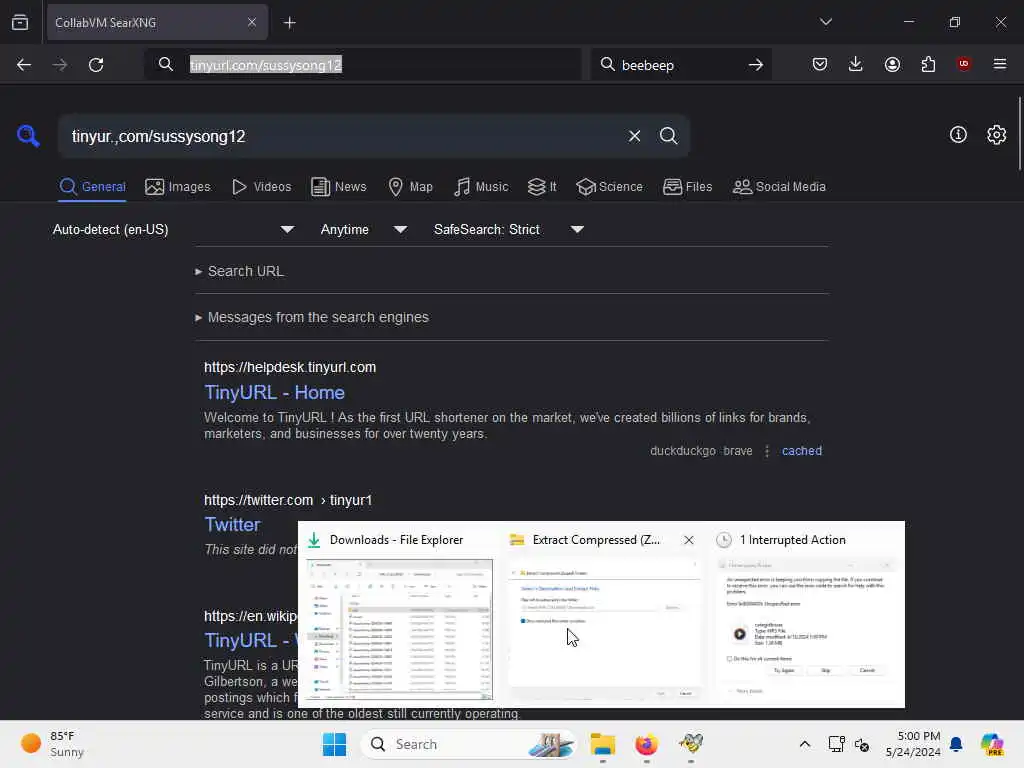Switch to the Science category tab
Viewport: 1024px width, 768px height.
(x=609, y=187)
